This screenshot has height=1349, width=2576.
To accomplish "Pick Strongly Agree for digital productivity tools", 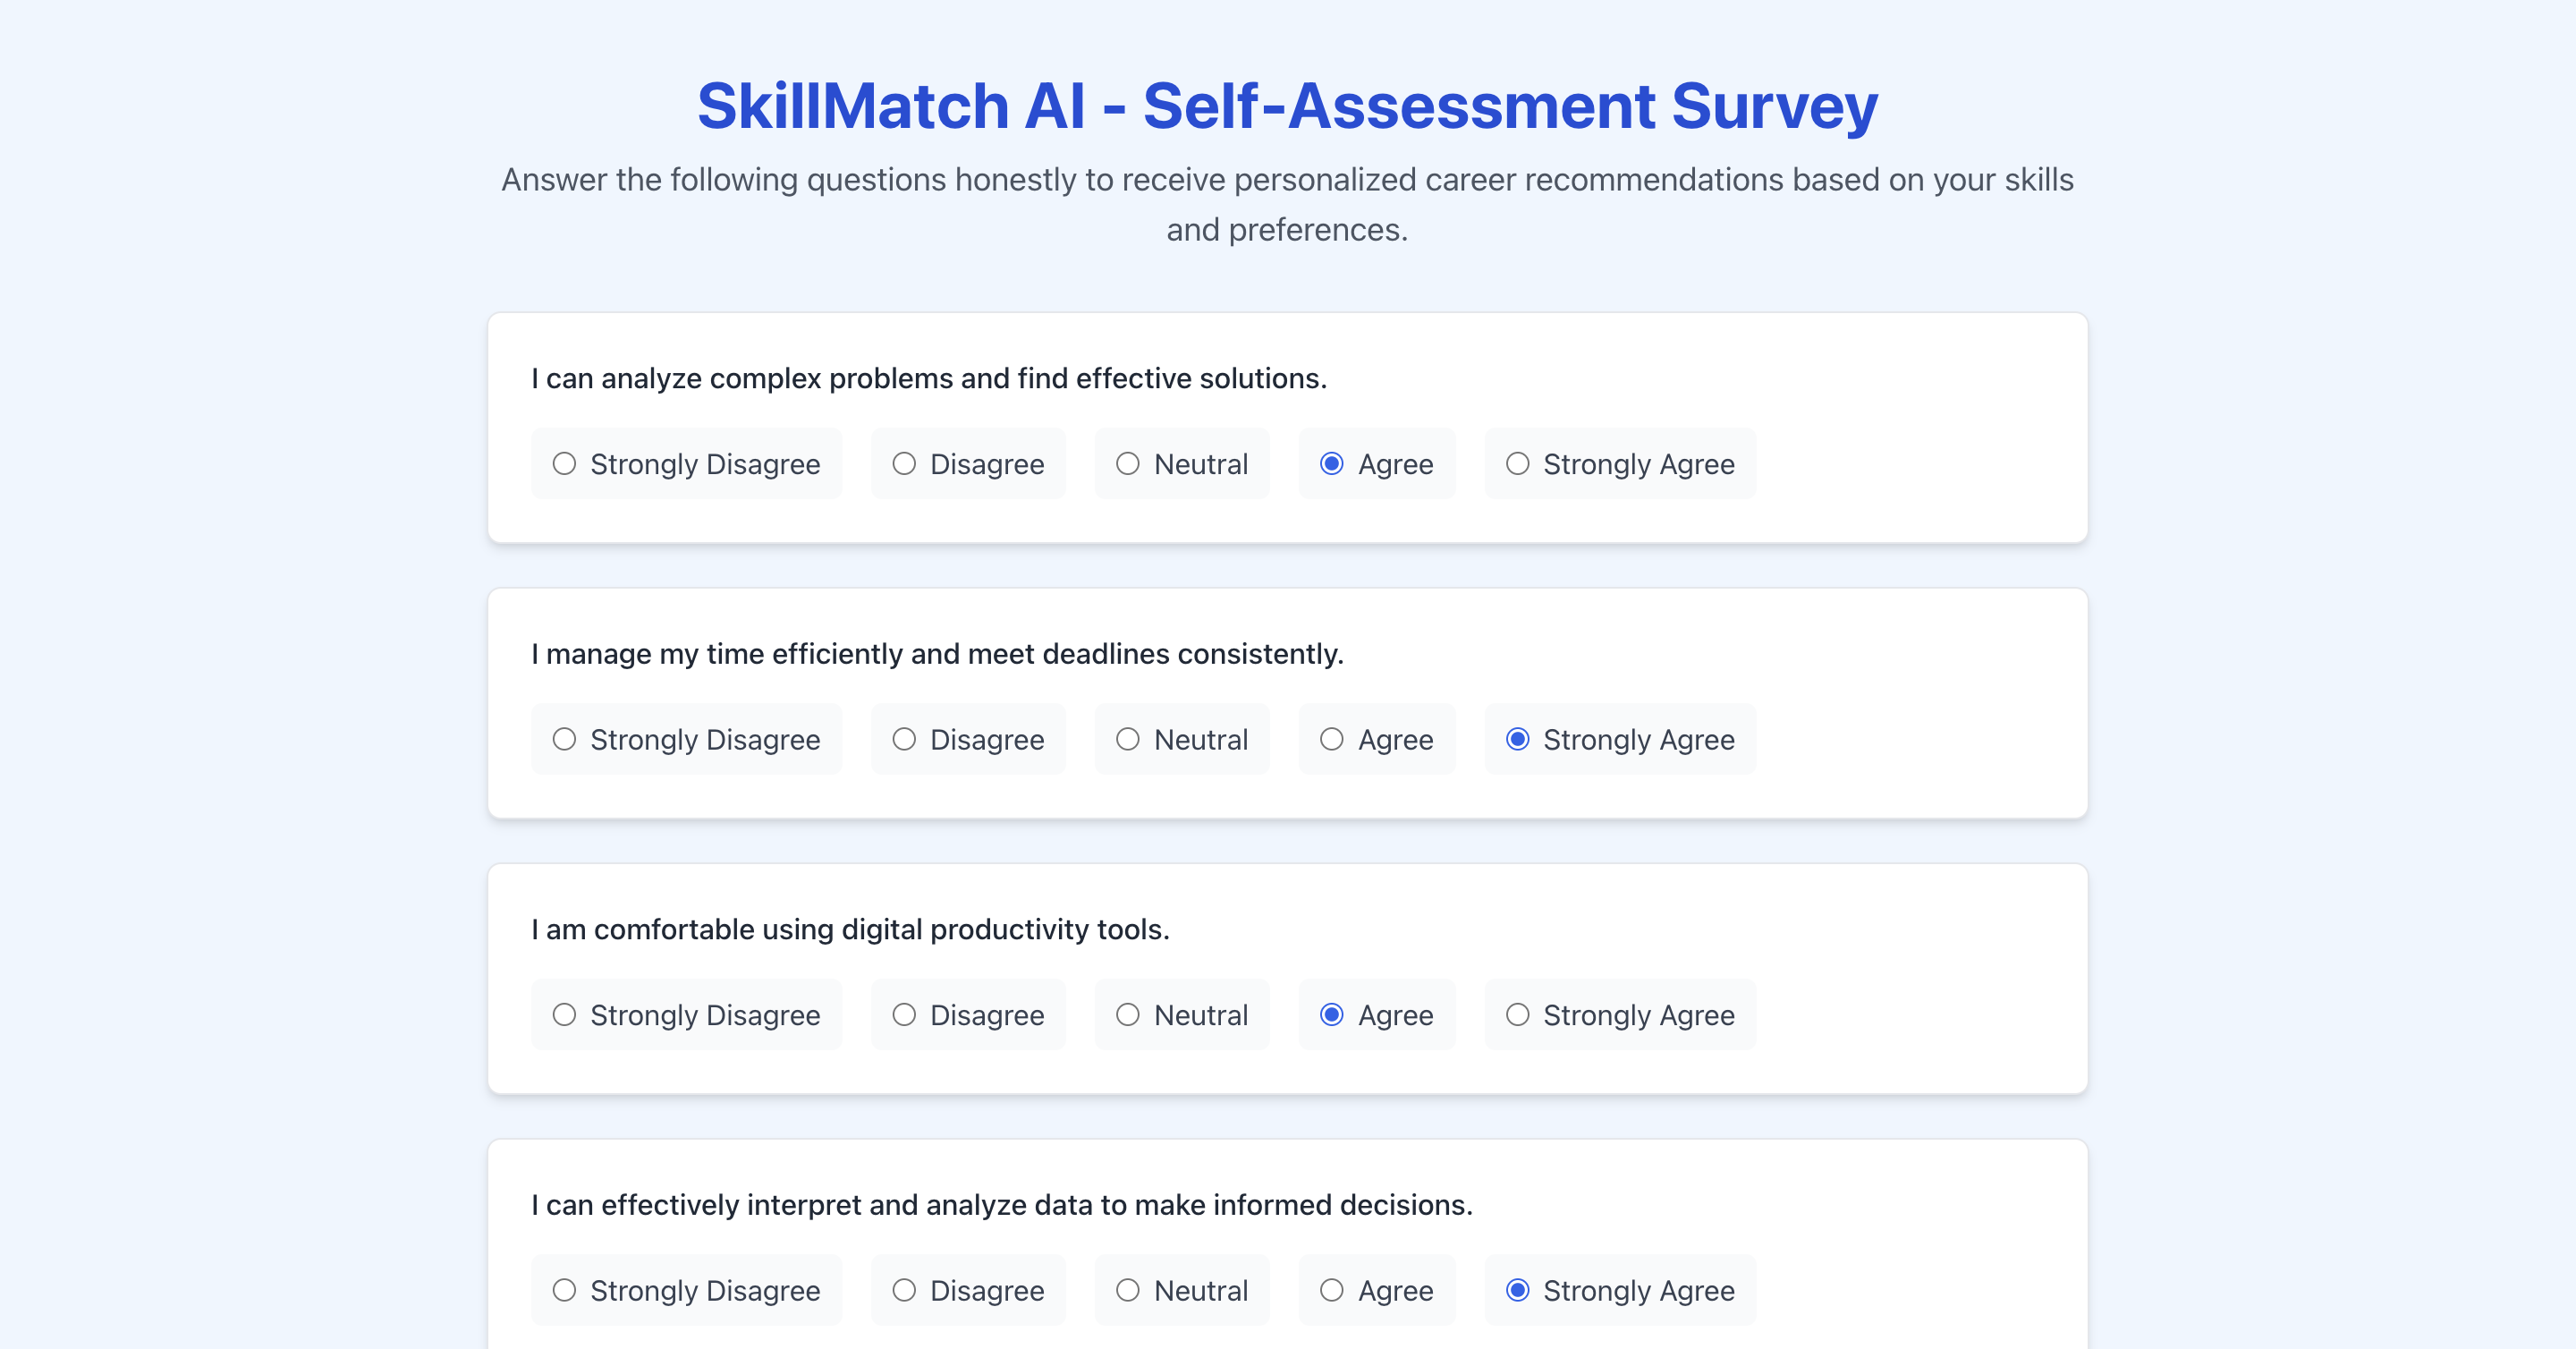I will pos(1518,1015).
